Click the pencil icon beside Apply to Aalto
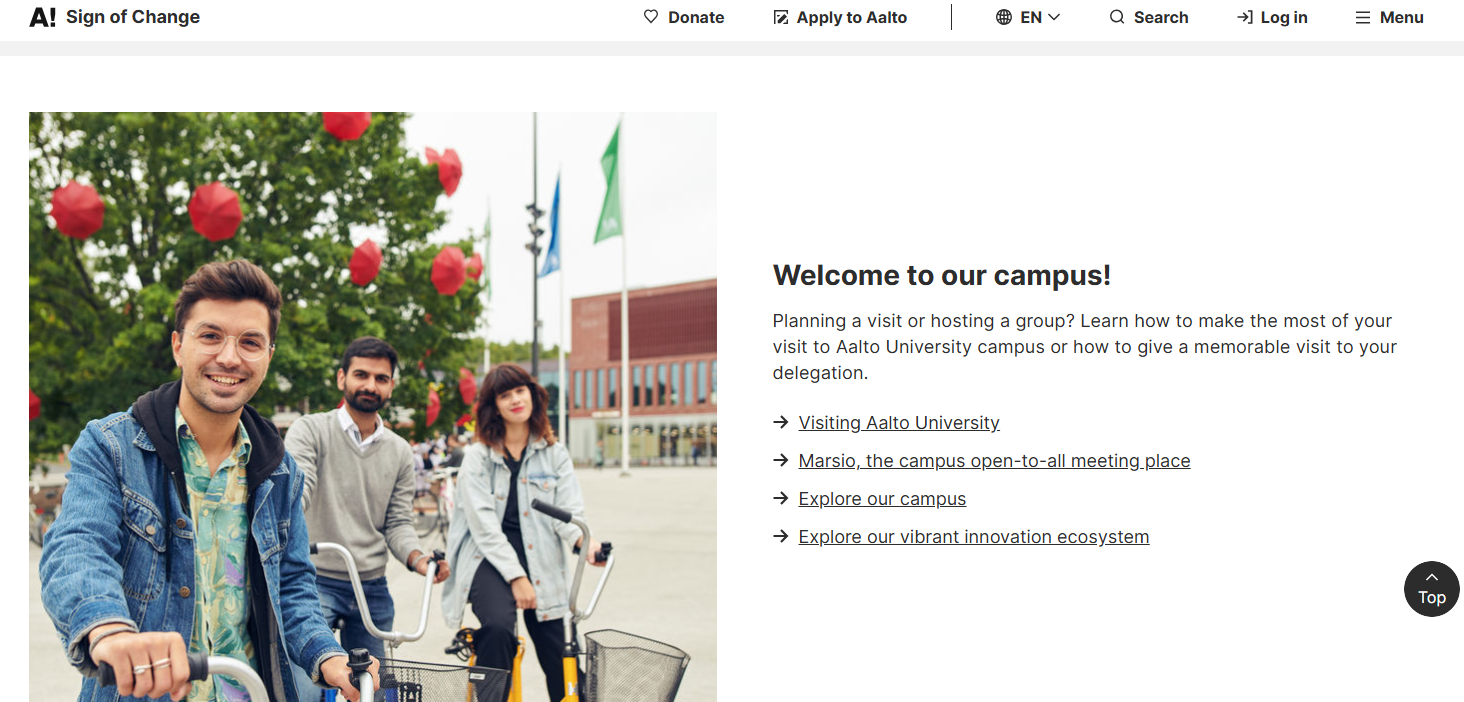1464x702 pixels. point(781,17)
